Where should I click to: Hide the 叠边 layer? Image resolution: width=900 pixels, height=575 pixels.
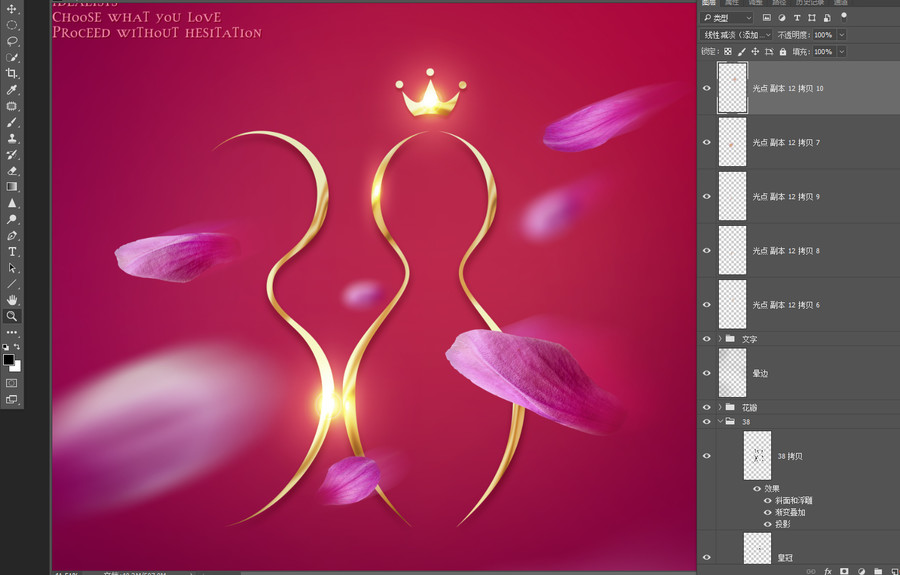pyautogui.click(x=707, y=373)
